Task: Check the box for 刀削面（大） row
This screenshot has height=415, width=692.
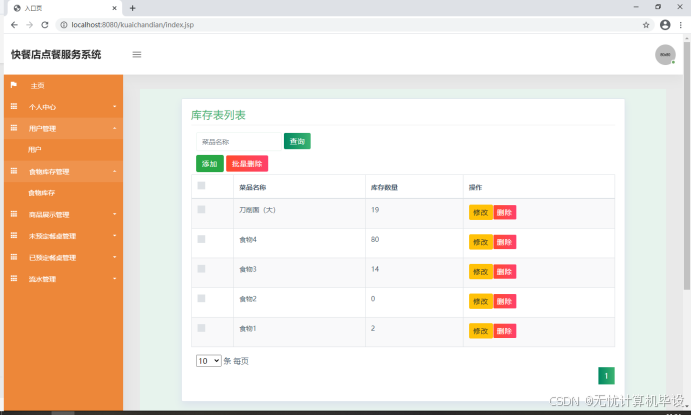Action: tap(201, 209)
